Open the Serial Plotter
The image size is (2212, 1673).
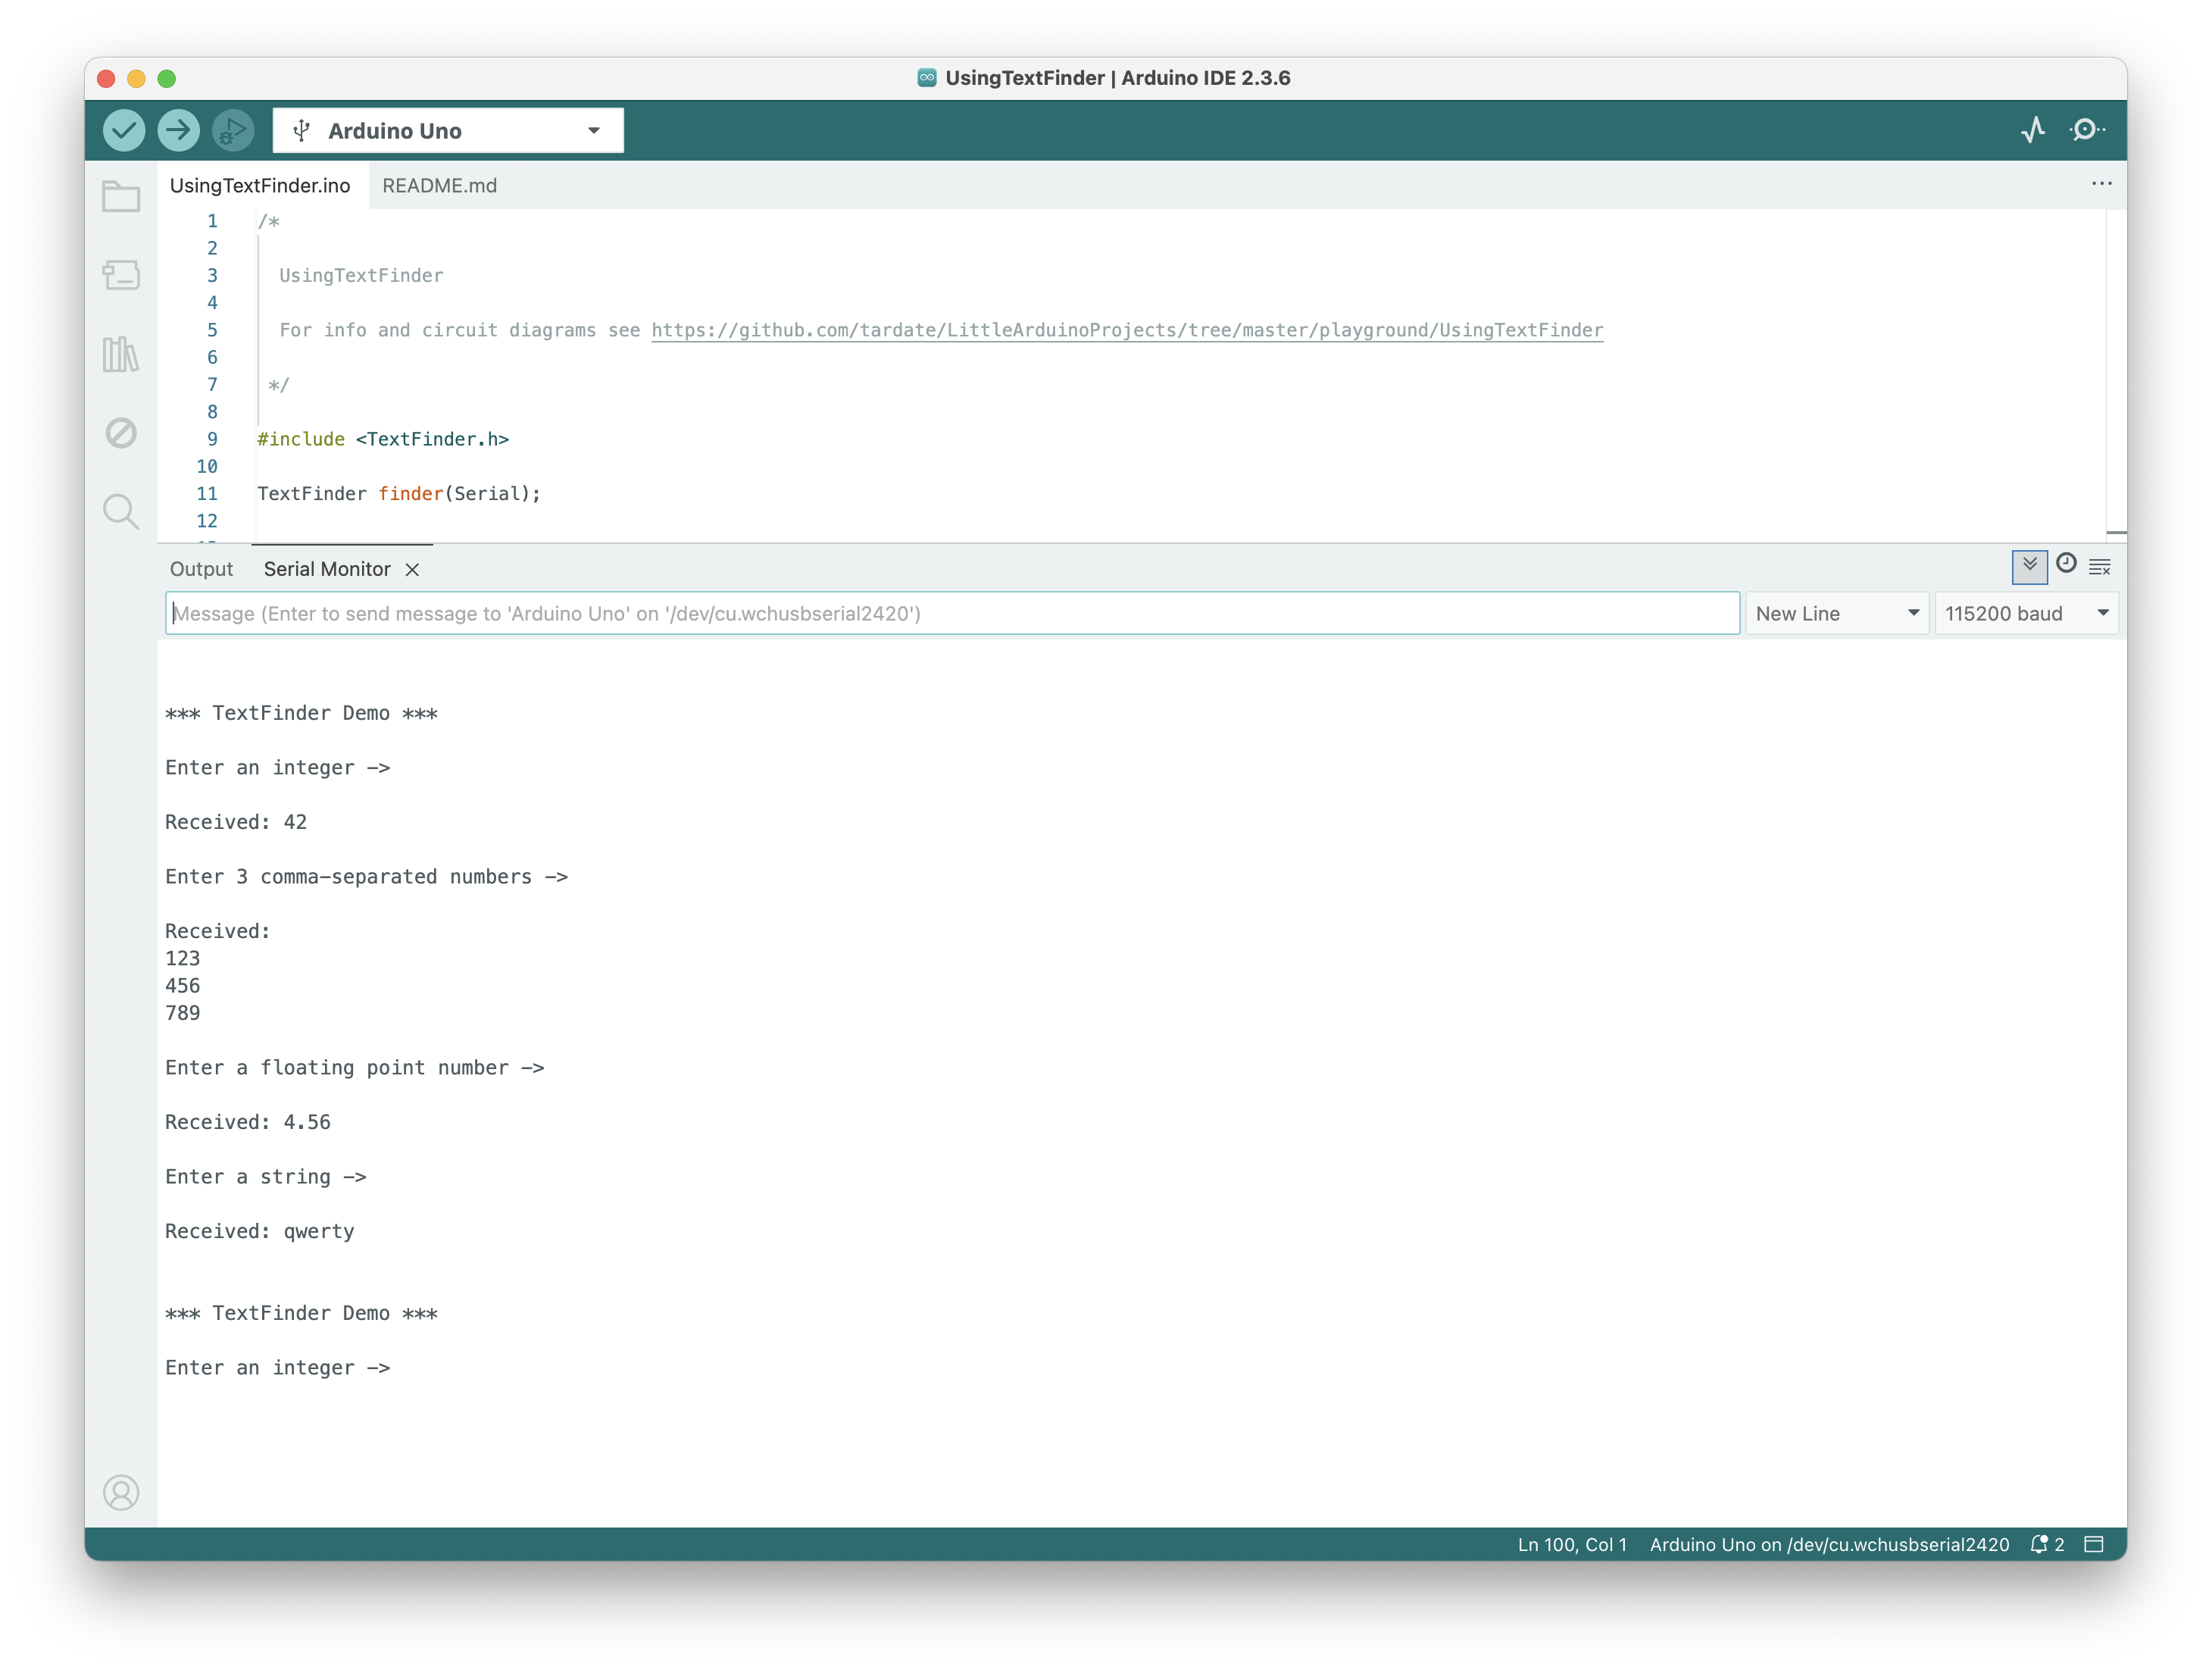pos(2032,130)
